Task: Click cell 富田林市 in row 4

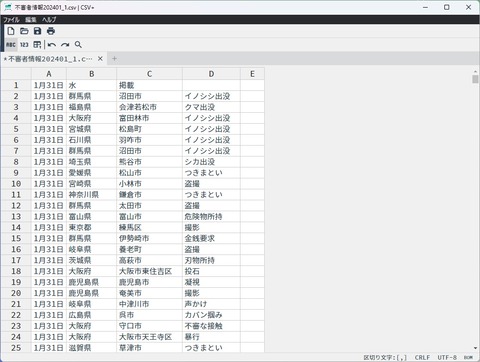Action: 149,118
